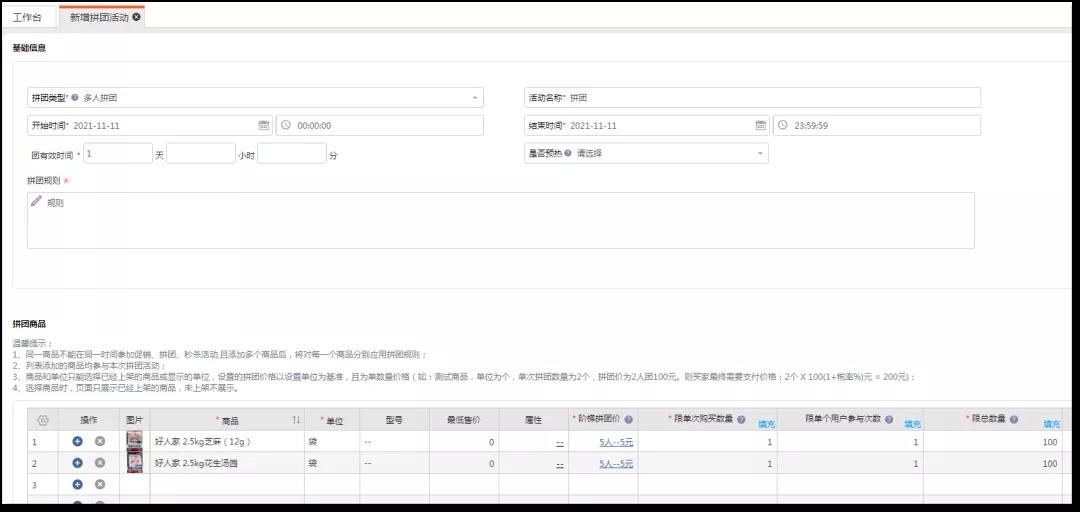
Task: Close the 新增拼团活动 tab
Action: point(136,17)
